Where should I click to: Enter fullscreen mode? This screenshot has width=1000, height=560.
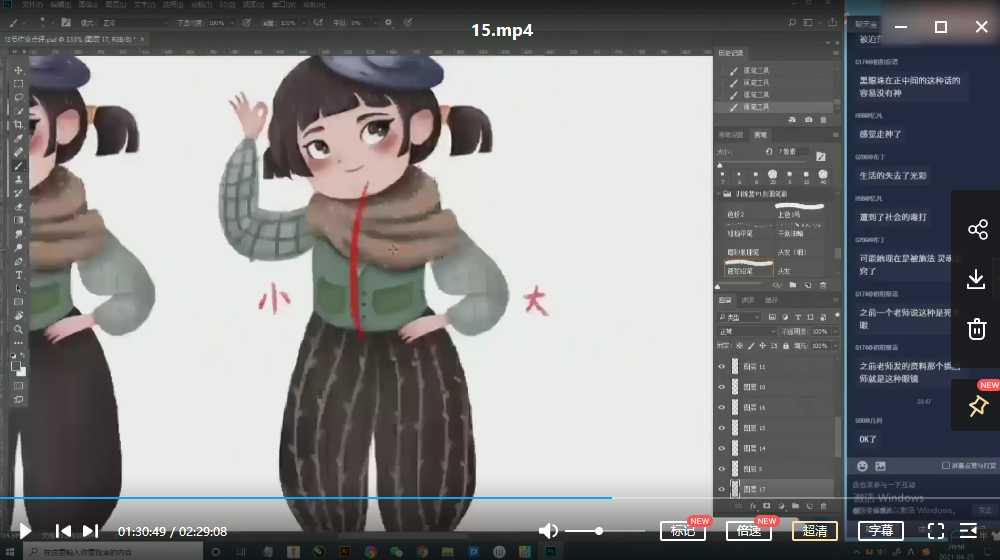[936, 531]
